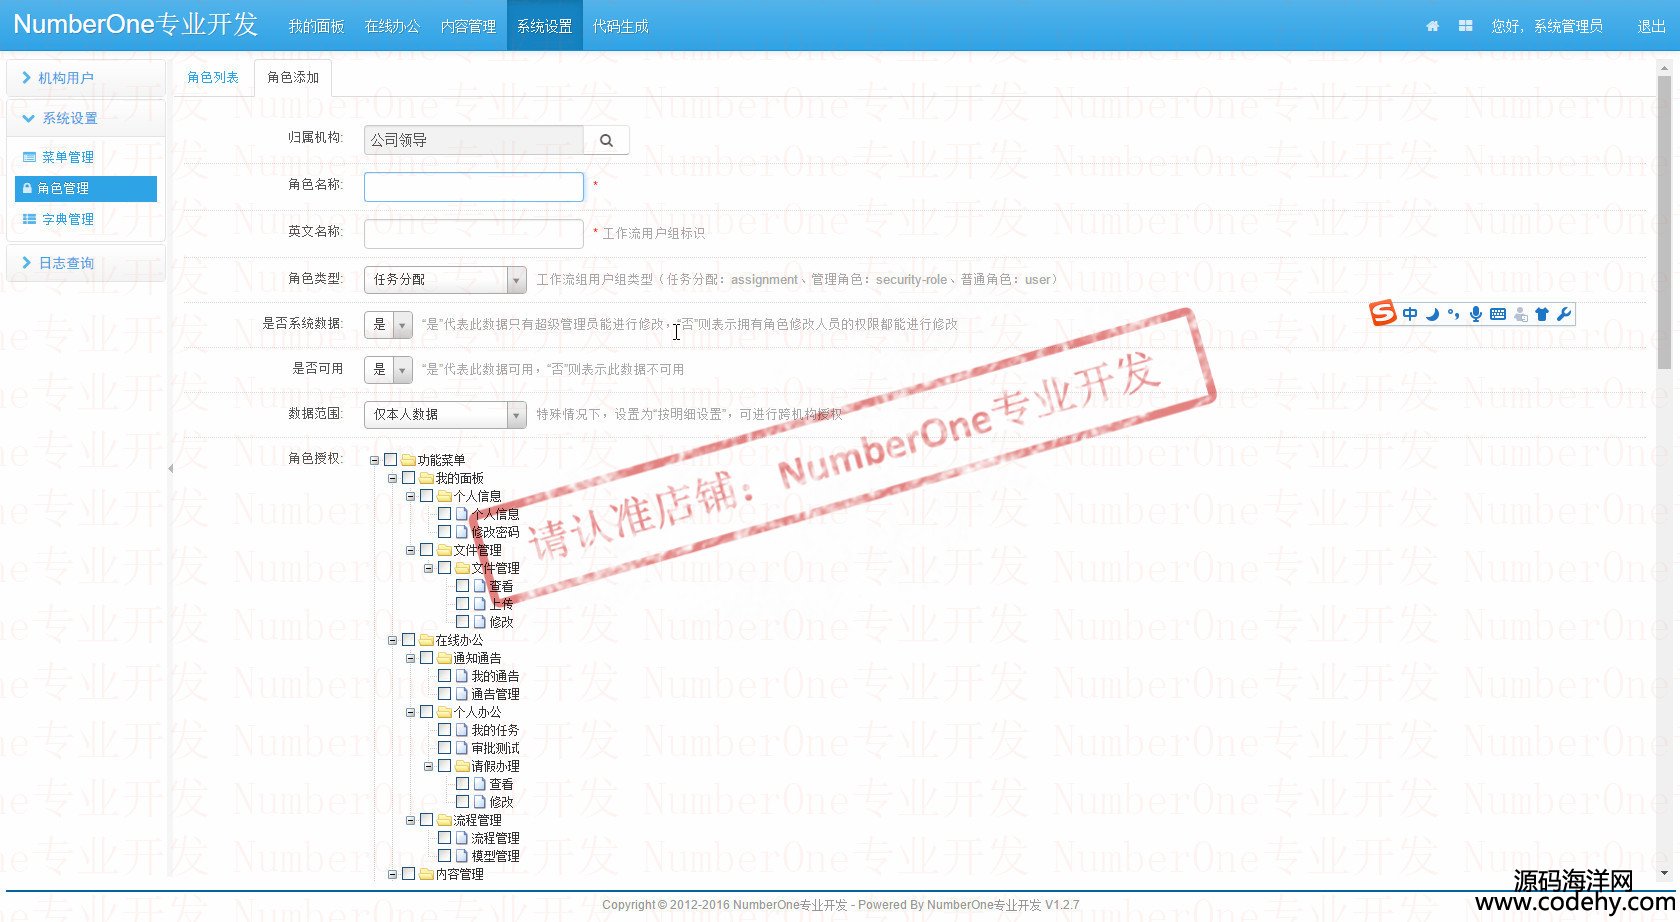
Task: Click the 修改密码 page icon
Action: pyautogui.click(x=461, y=532)
